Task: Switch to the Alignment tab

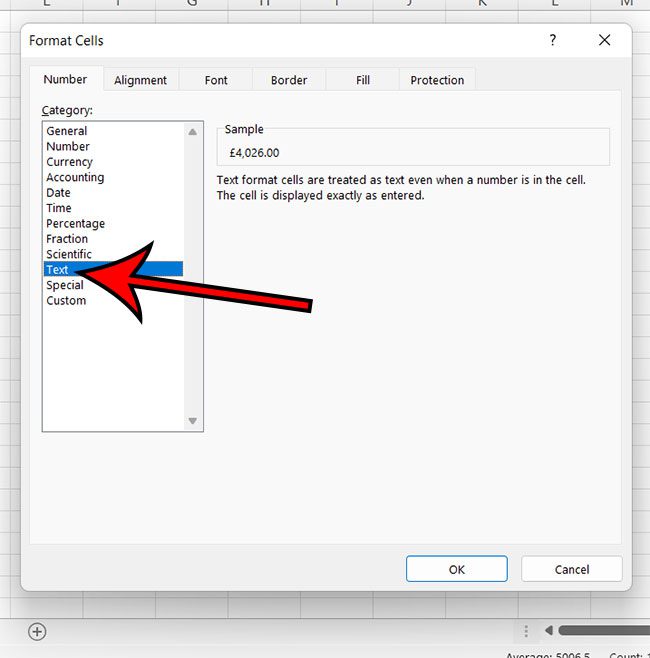Action: [x=141, y=80]
